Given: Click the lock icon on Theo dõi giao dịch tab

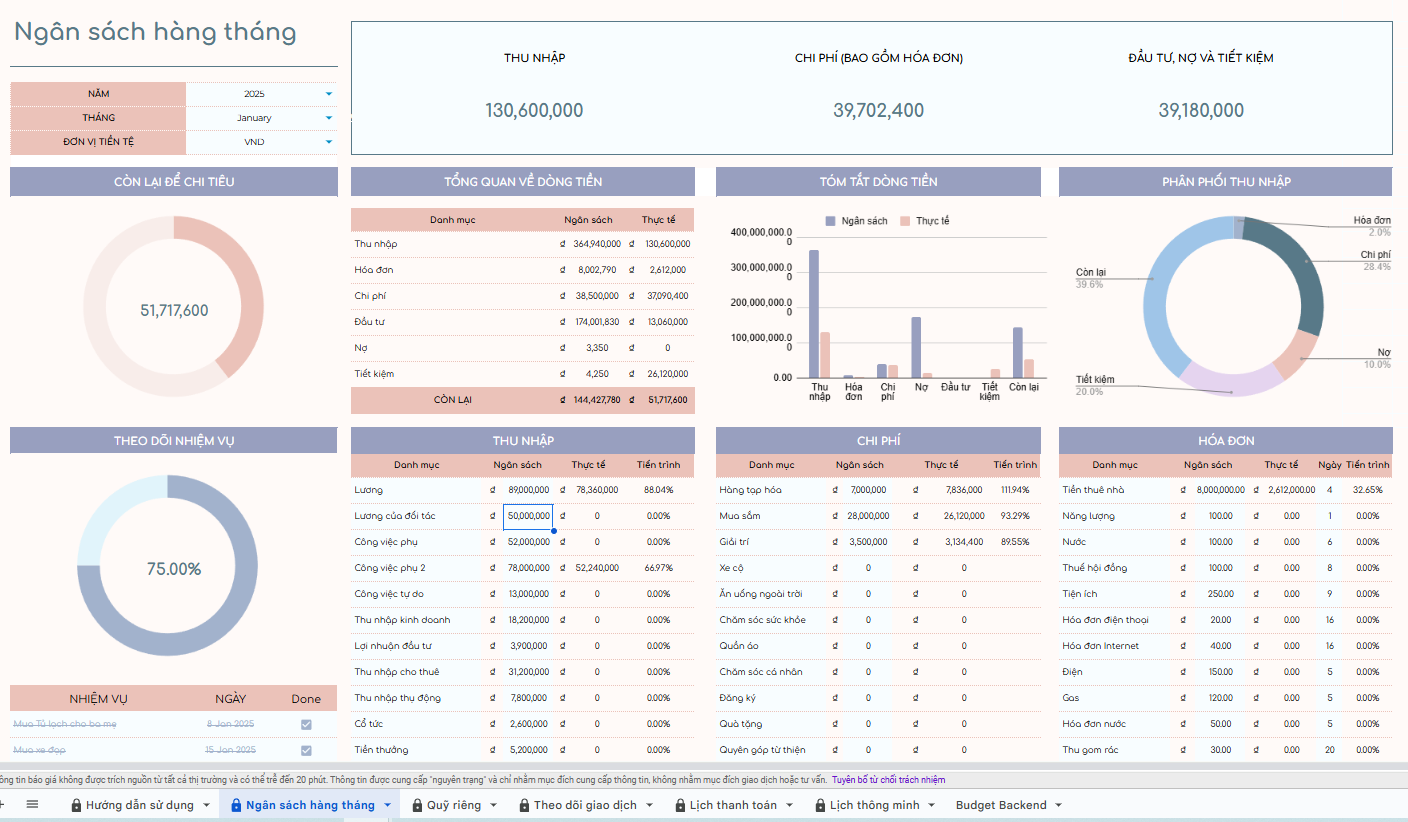Looking at the screenshot, I should [524, 805].
